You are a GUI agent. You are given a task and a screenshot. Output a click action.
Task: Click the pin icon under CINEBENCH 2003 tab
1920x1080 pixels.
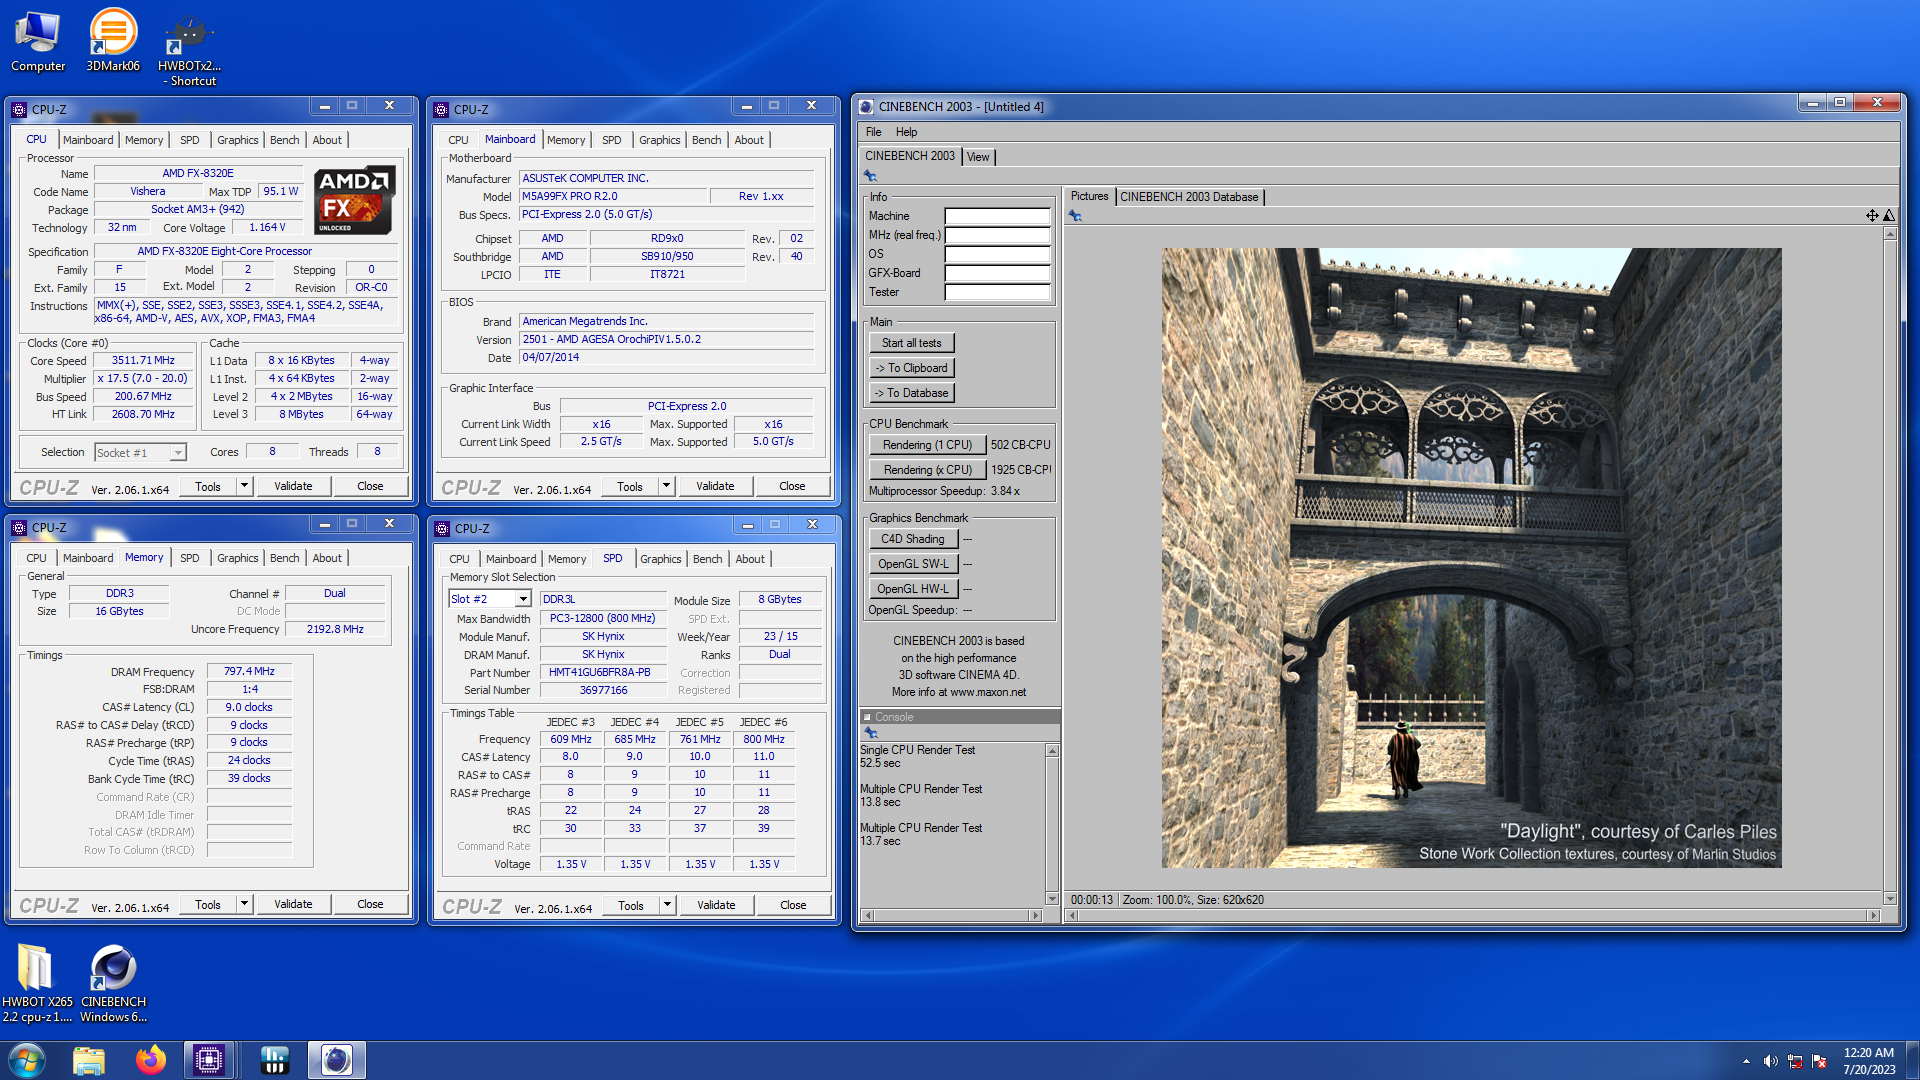coord(870,176)
